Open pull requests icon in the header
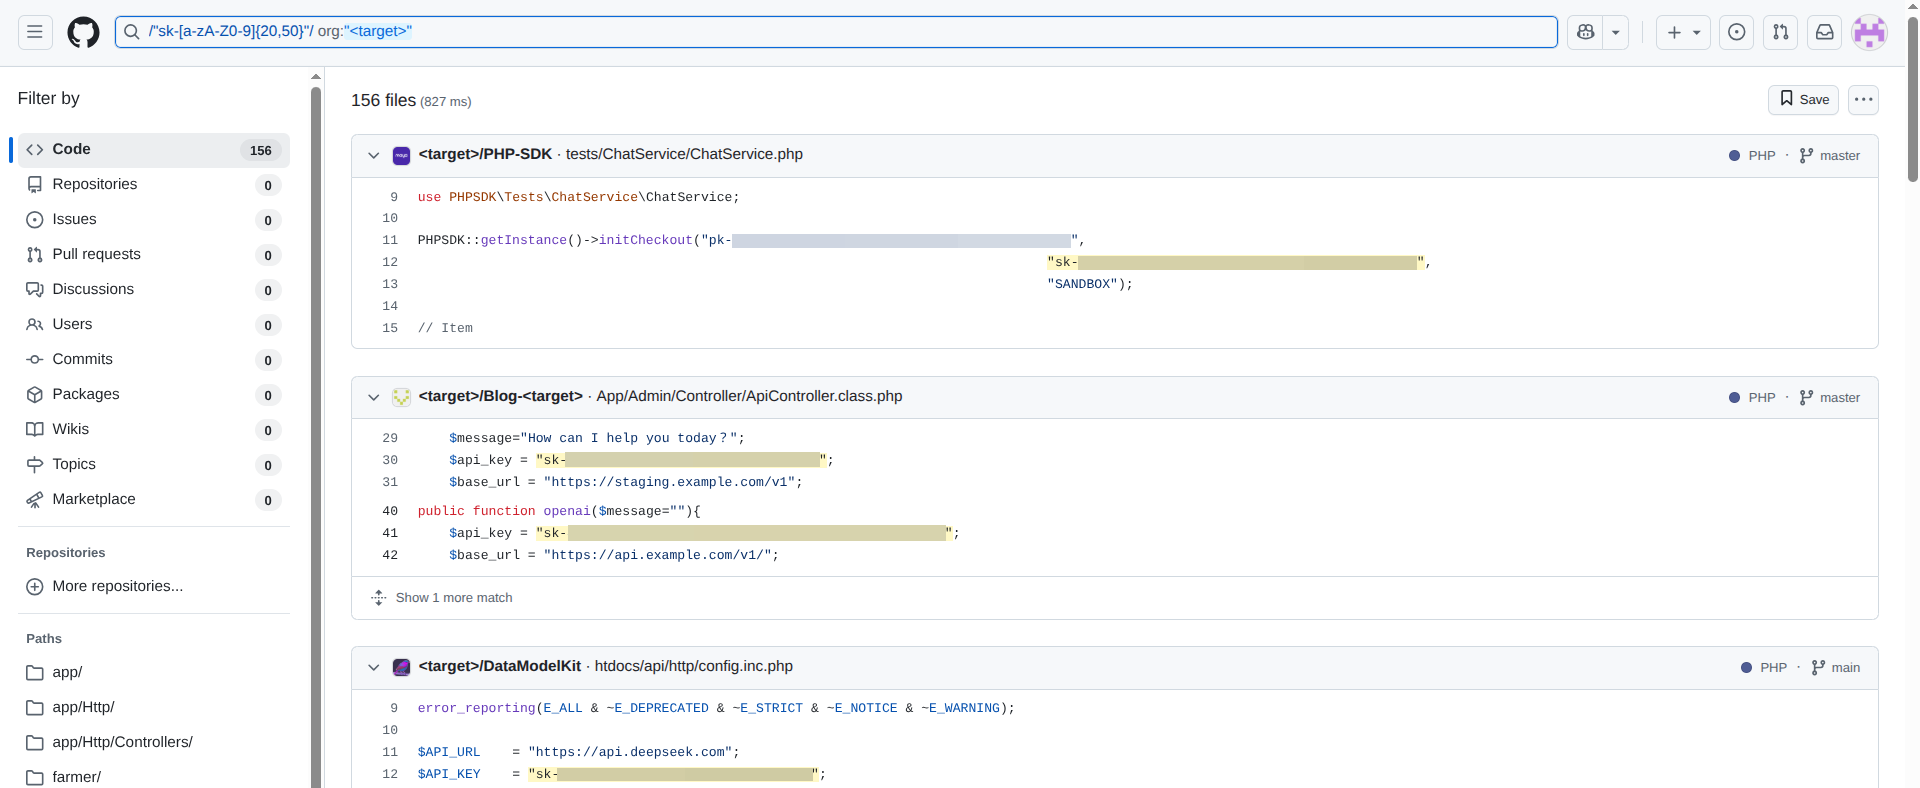The width and height of the screenshot is (1920, 788). [x=1781, y=32]
